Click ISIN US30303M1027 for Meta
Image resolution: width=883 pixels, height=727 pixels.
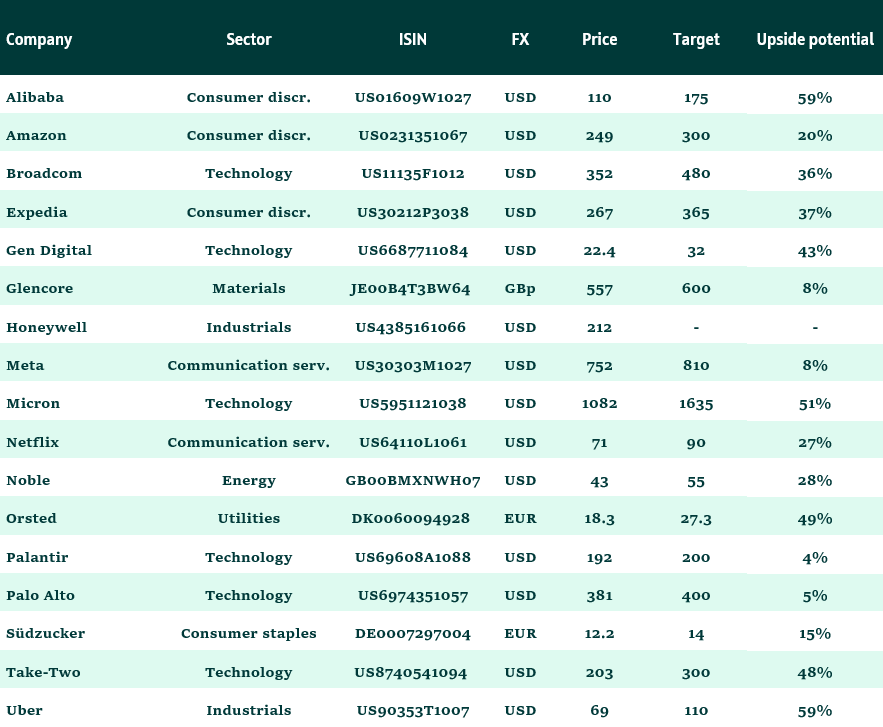point(413,365)
